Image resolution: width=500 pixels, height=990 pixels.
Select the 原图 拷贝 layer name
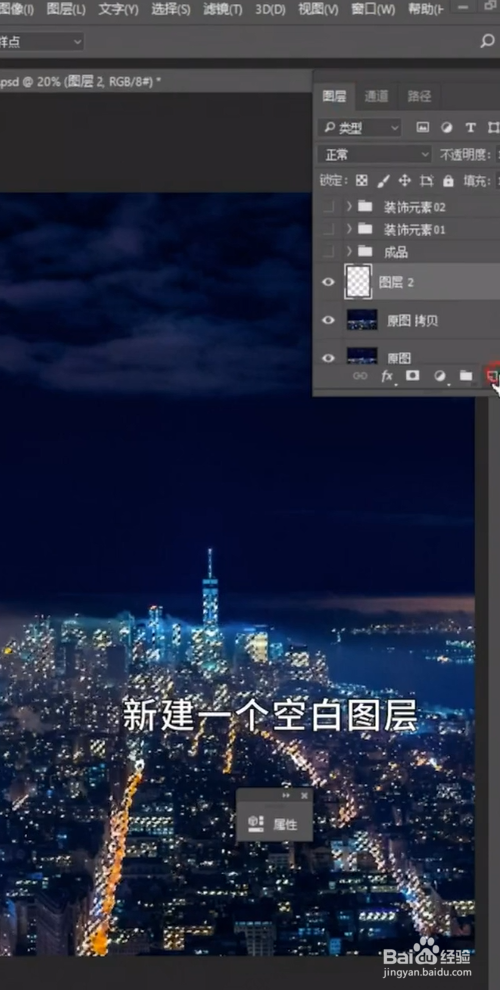pos(412,321)
